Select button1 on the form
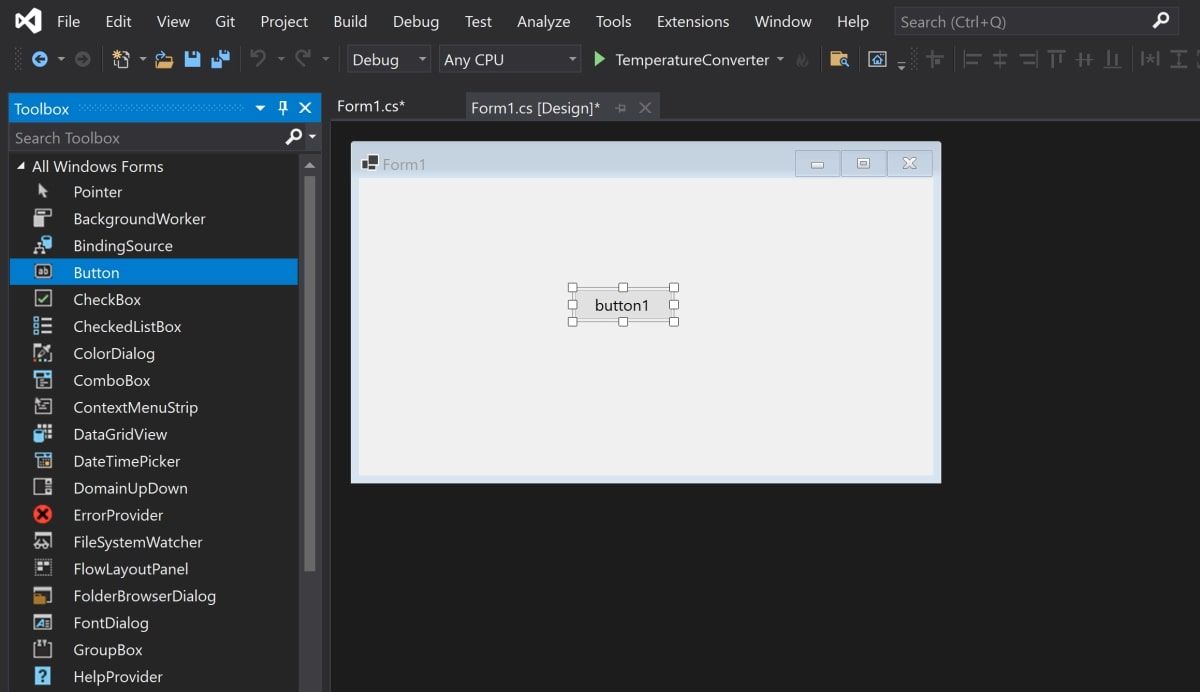This screenshot has width=1200, height=692. pos(622,305)
